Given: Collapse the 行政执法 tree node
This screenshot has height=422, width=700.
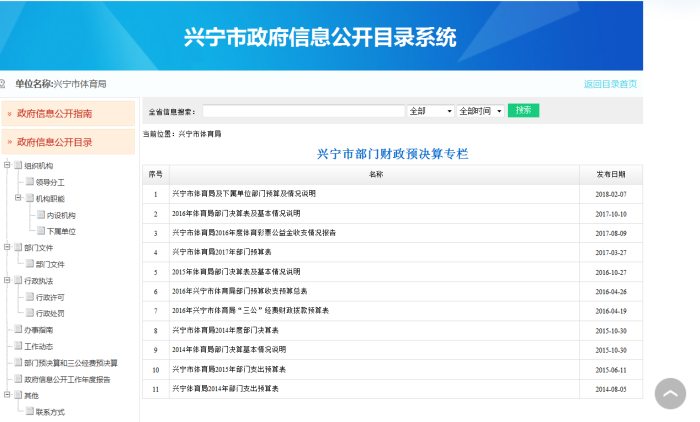Looking at the screenshot, I should (x=7, y=280).
